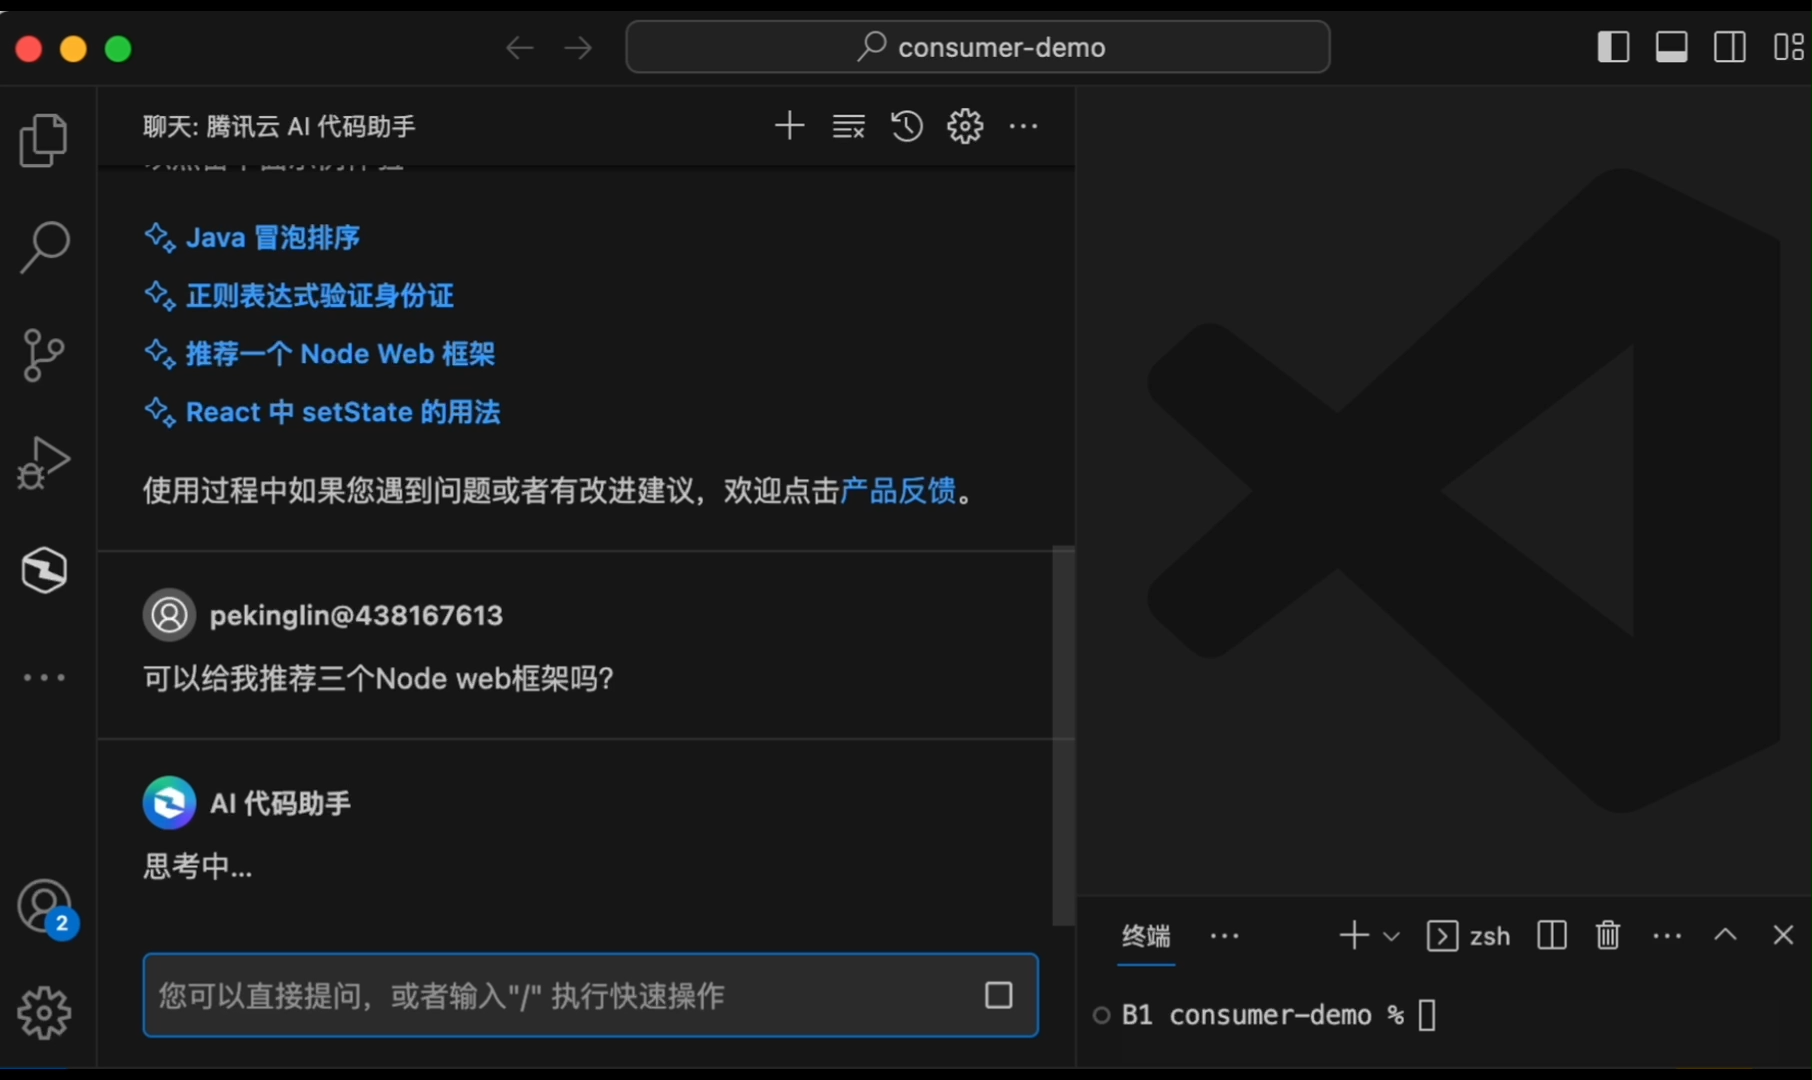Toggle bottom panel layout icon

coord(1671,47)
